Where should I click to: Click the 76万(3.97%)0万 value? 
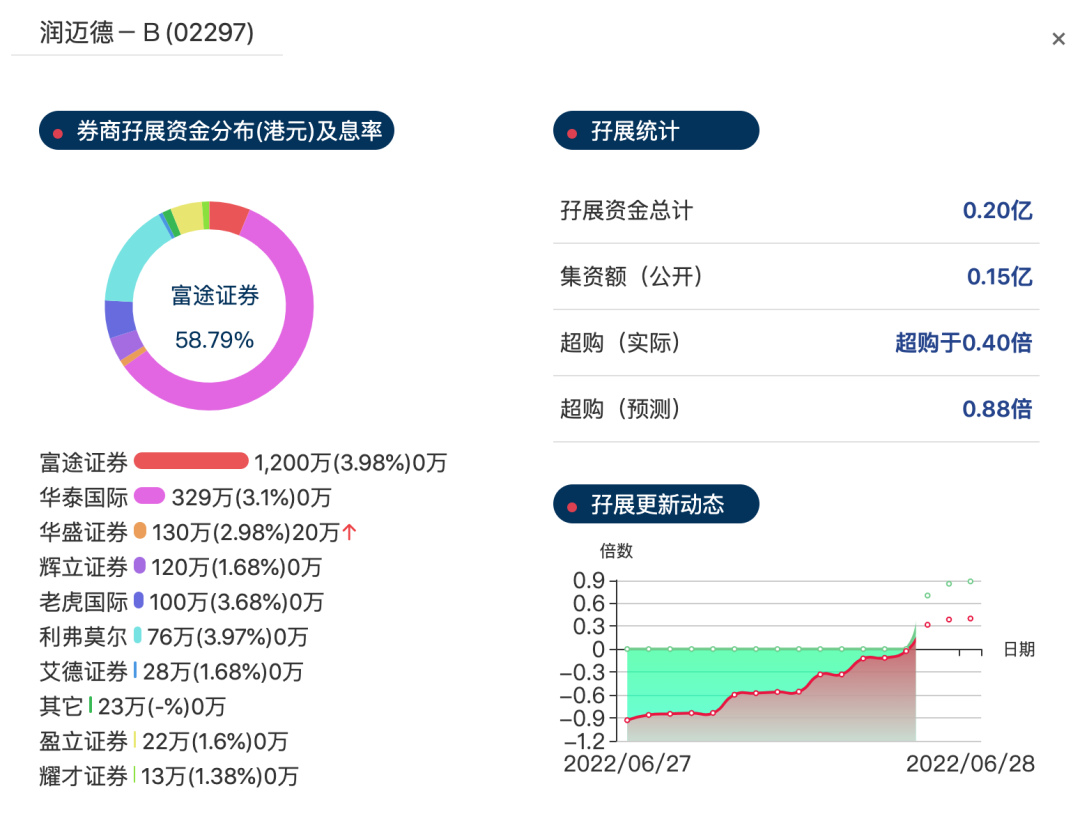(x=227, y=637)
